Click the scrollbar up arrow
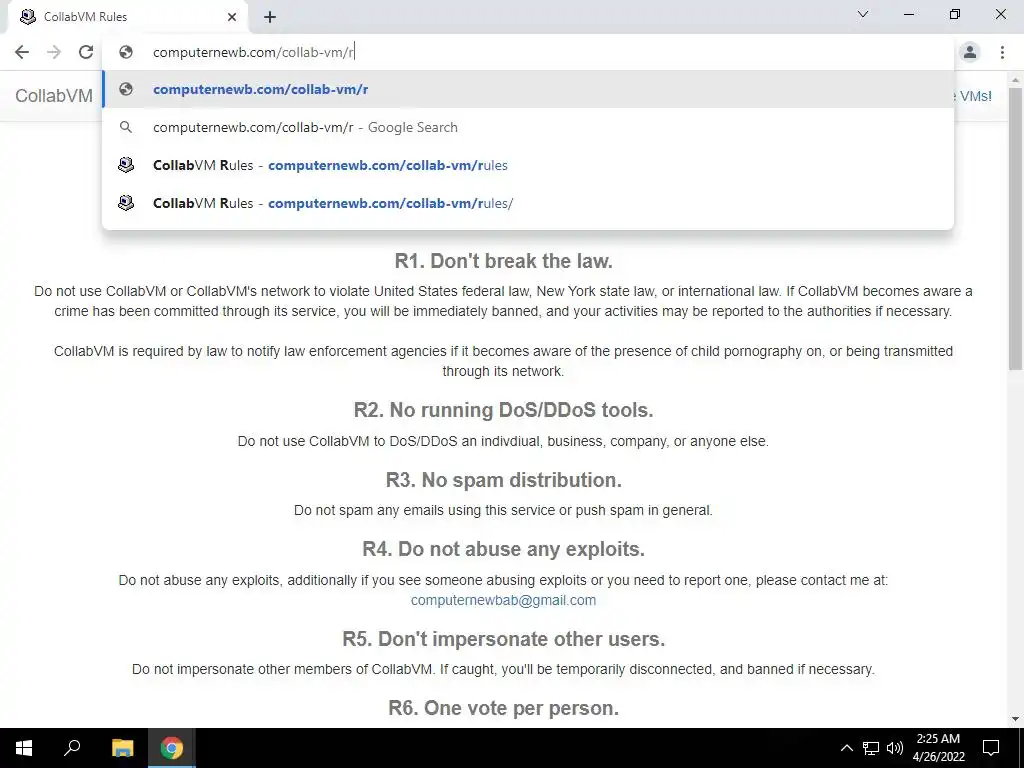Viewport: 1024px width, 768px height. click(1015, 79)
